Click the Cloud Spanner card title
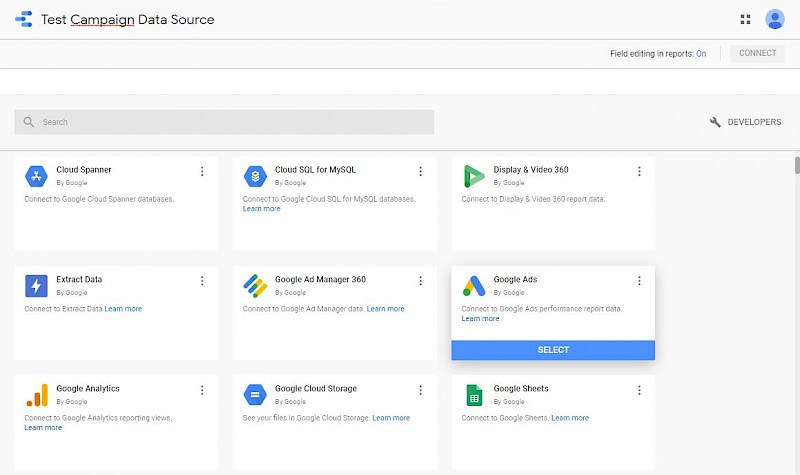The image size is (800, 475). (84, 169)
